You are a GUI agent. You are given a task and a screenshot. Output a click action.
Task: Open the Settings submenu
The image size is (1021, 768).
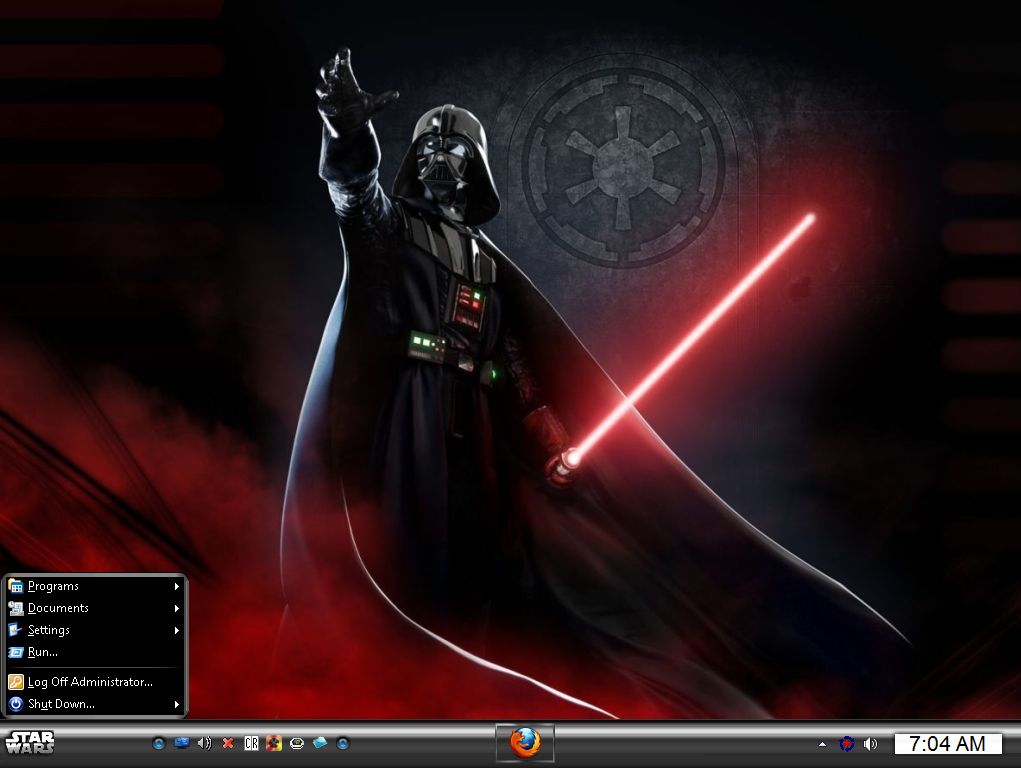click(x=94, y=630)
